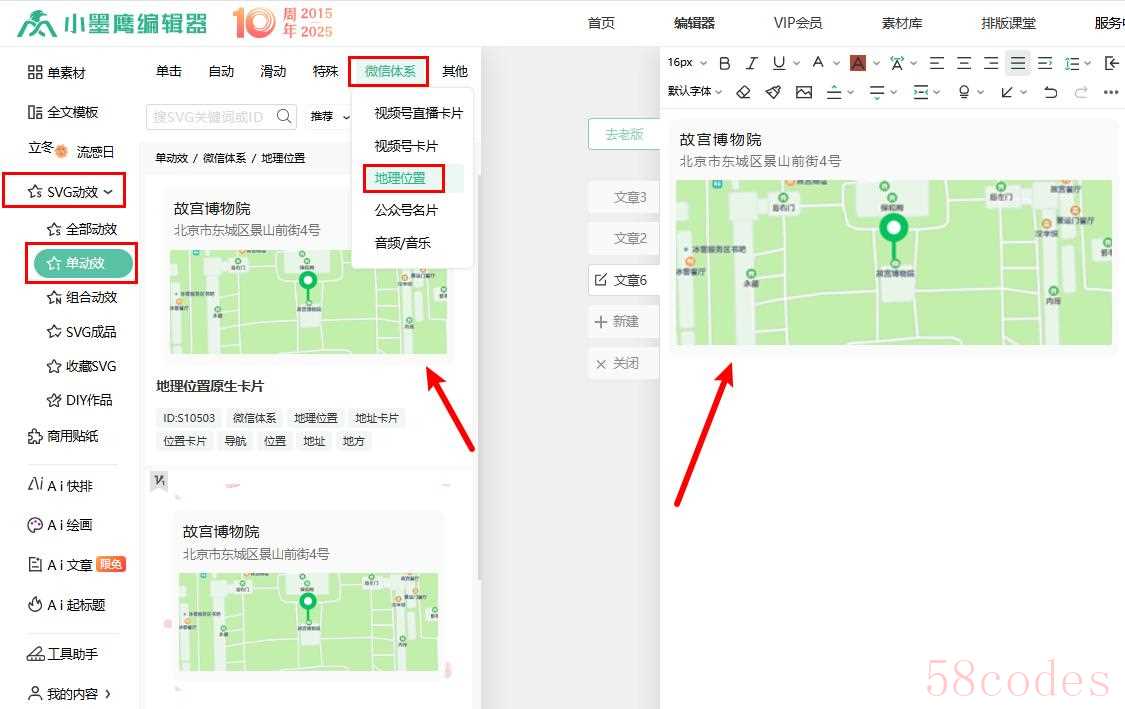Redo the last edit
This screenshot has width=1125, height=709.
pyautogui.click(x=1081, y=92)
